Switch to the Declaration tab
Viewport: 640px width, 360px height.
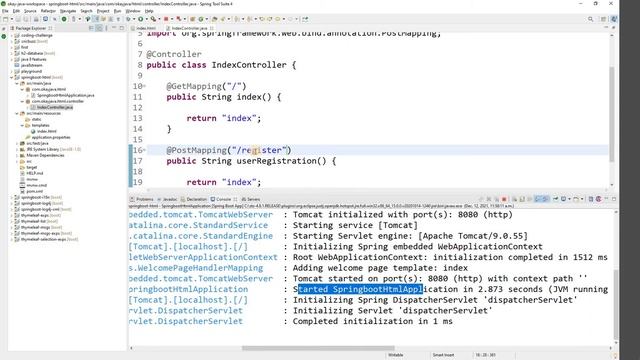coord(194,199)
